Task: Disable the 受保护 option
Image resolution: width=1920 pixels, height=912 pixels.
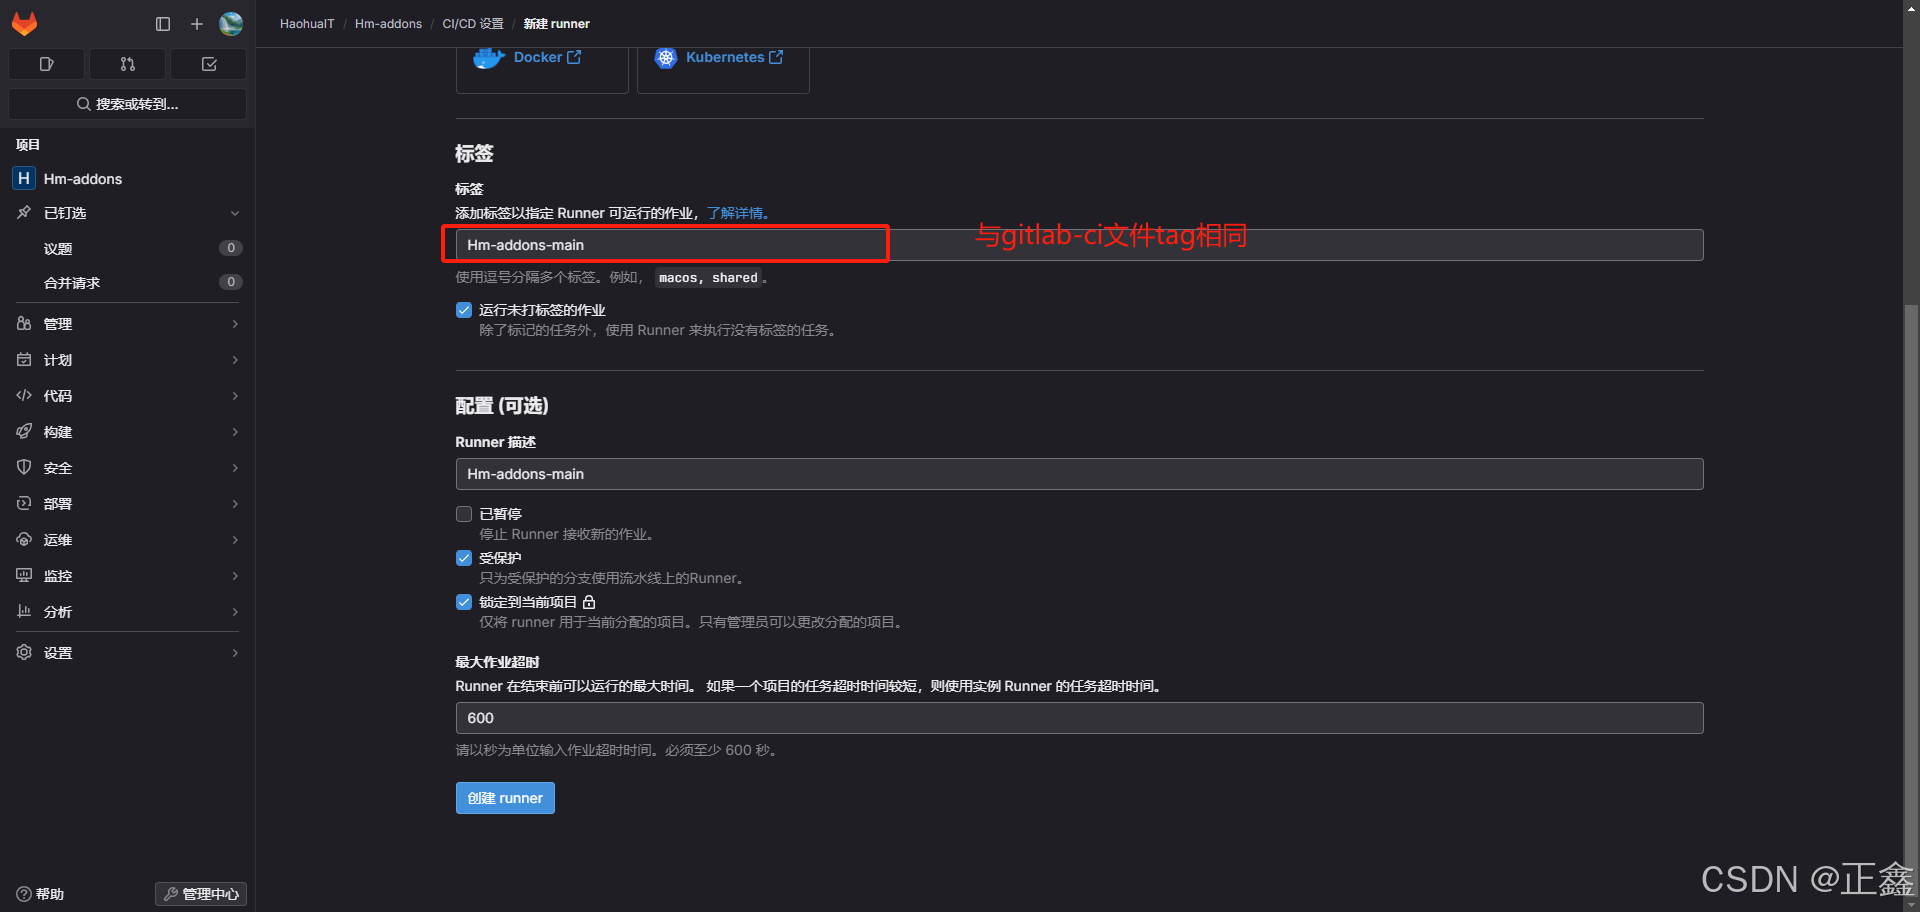Action: pyautogui.click(x=463, y=558)
